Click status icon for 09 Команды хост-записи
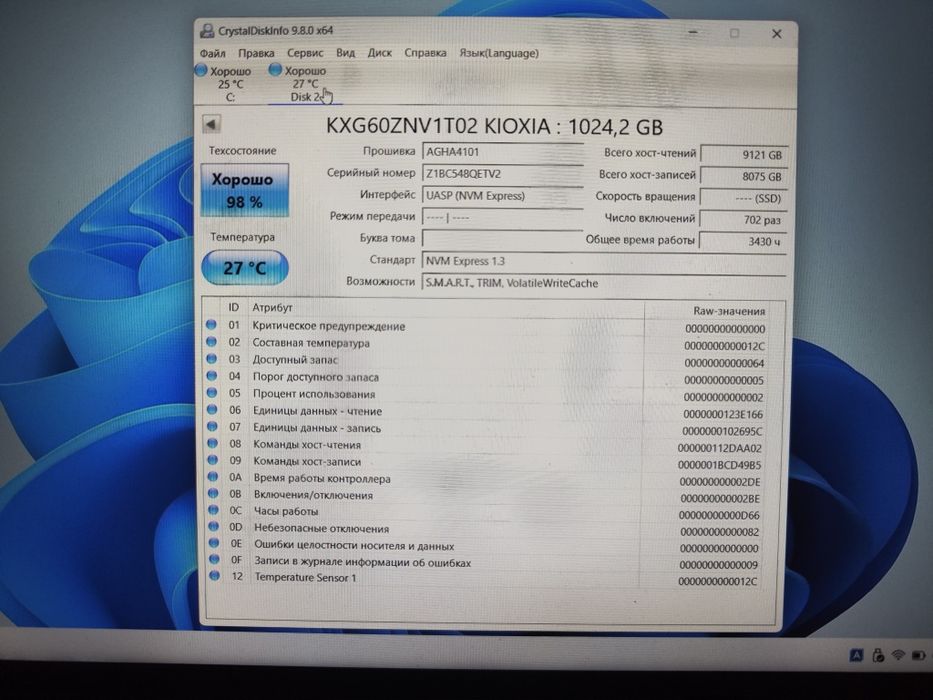 (x=212, y=460)
